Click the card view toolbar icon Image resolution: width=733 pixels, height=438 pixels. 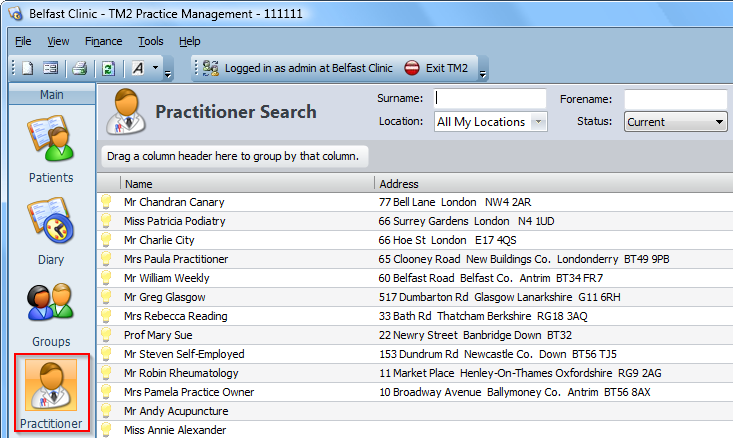tap(50, 68)
